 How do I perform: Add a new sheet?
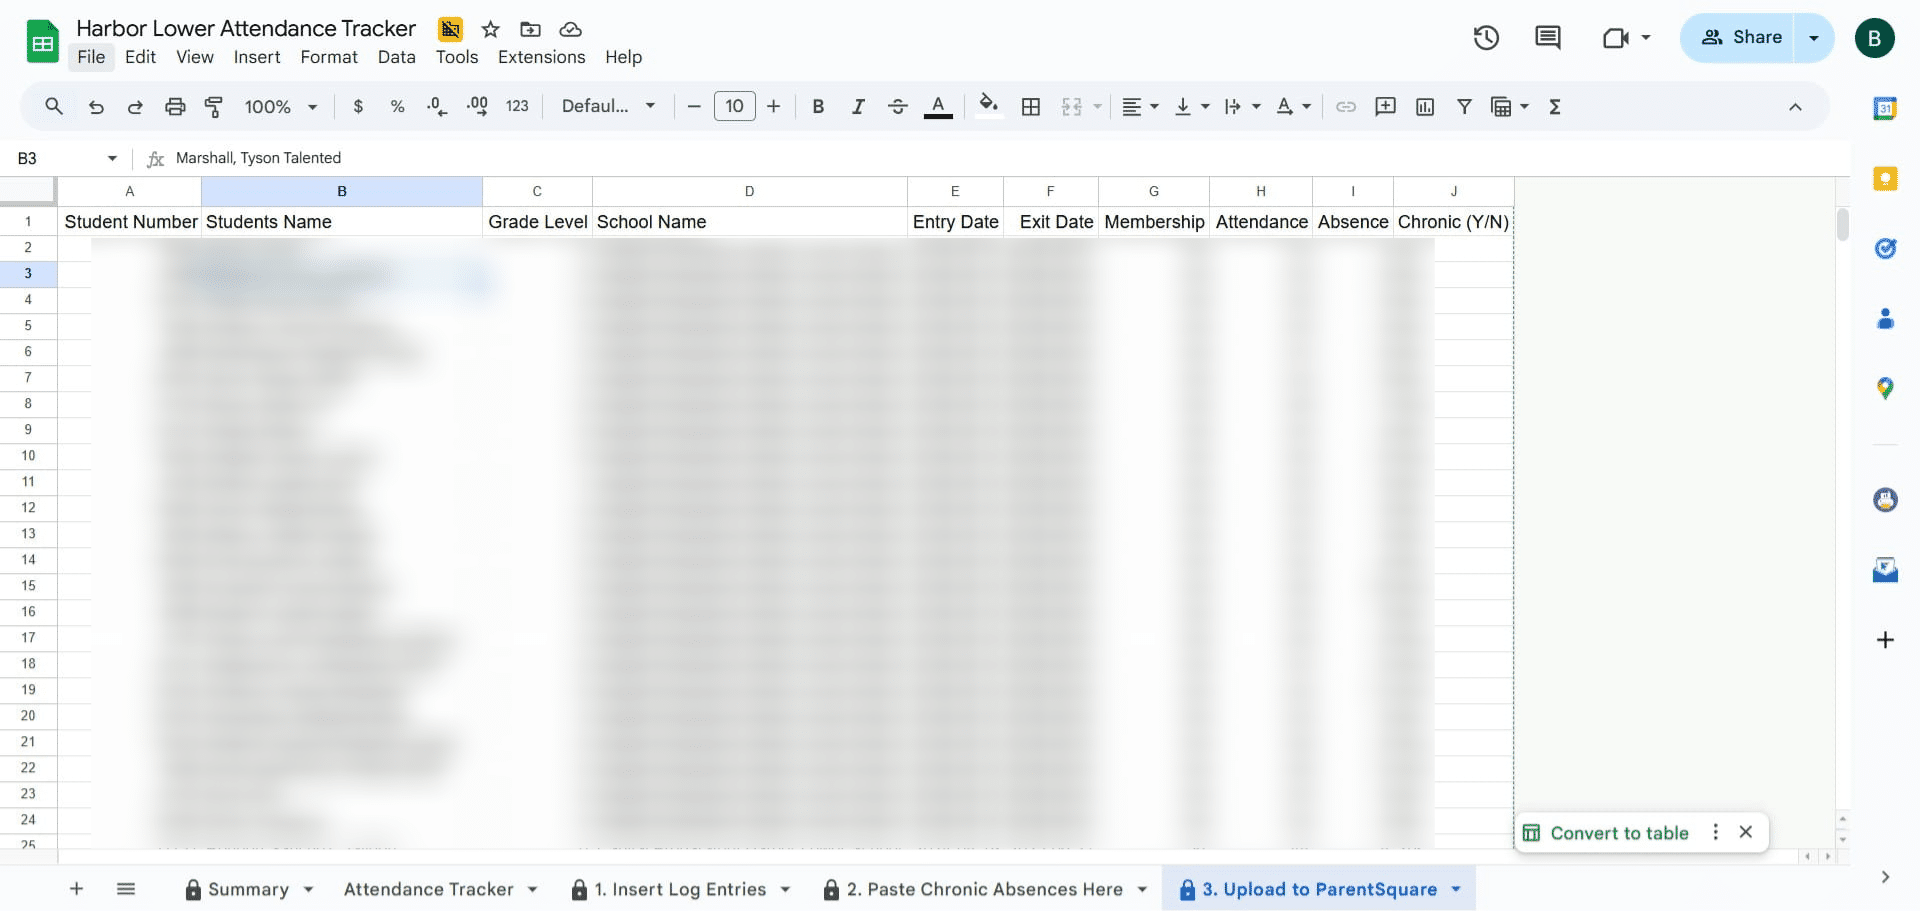pos(76,889)
